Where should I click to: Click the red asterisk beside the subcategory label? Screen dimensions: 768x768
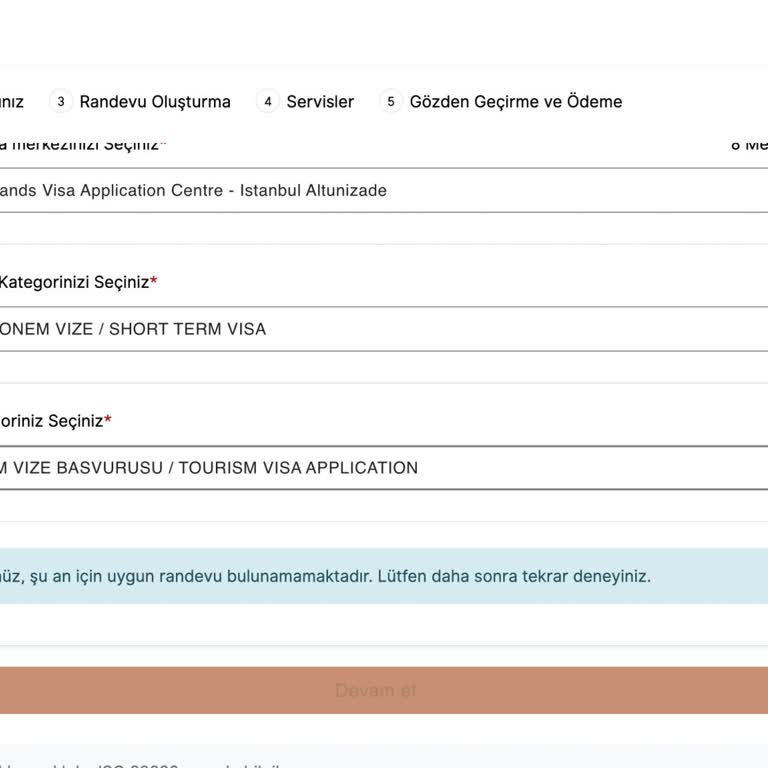pyautogui.click(x=108, y=421)
